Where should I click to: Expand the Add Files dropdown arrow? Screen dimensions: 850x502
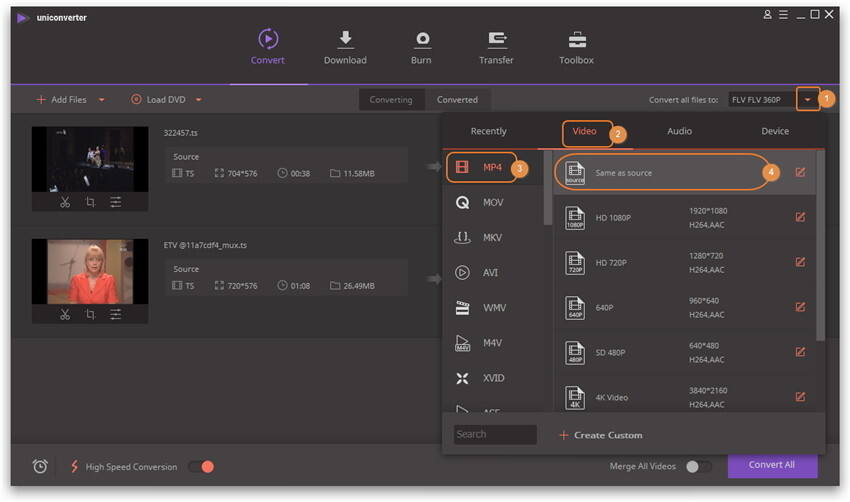pos(101,100)
